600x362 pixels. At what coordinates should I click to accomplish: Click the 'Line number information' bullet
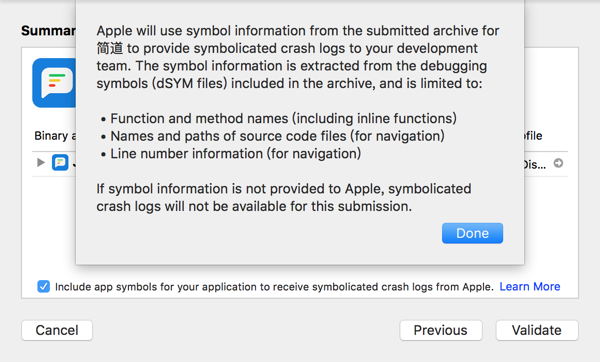pos(231,153)
